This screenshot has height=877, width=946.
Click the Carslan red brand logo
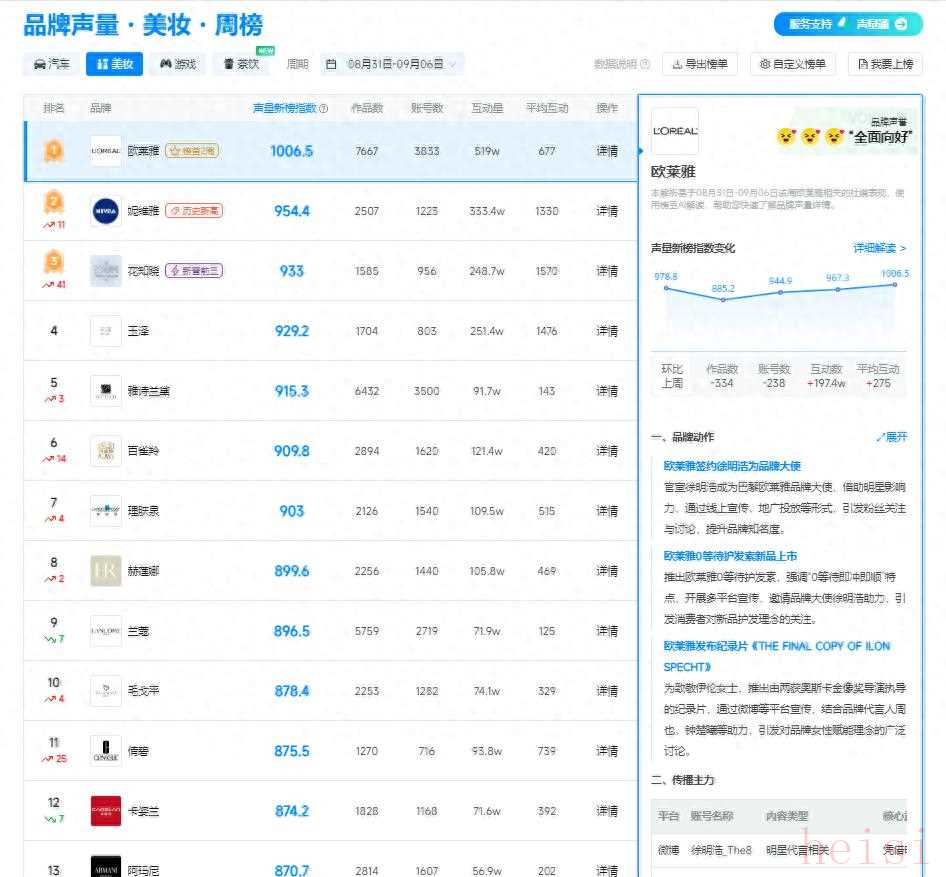coord(105,811)
